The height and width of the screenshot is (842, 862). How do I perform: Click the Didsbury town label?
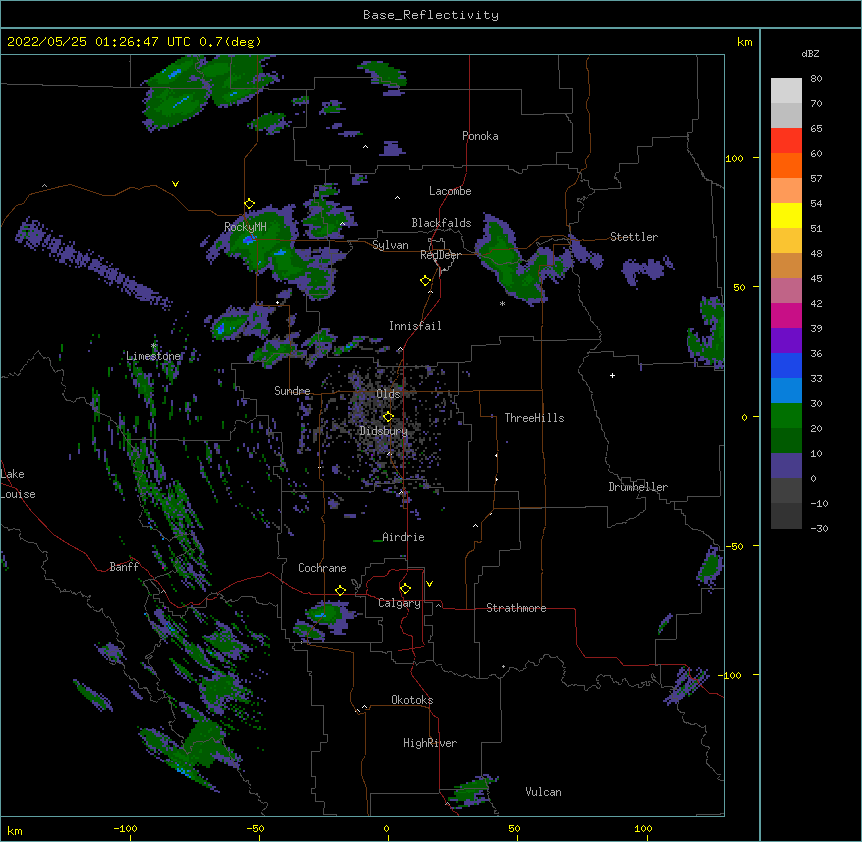click(x=384, y=431)
